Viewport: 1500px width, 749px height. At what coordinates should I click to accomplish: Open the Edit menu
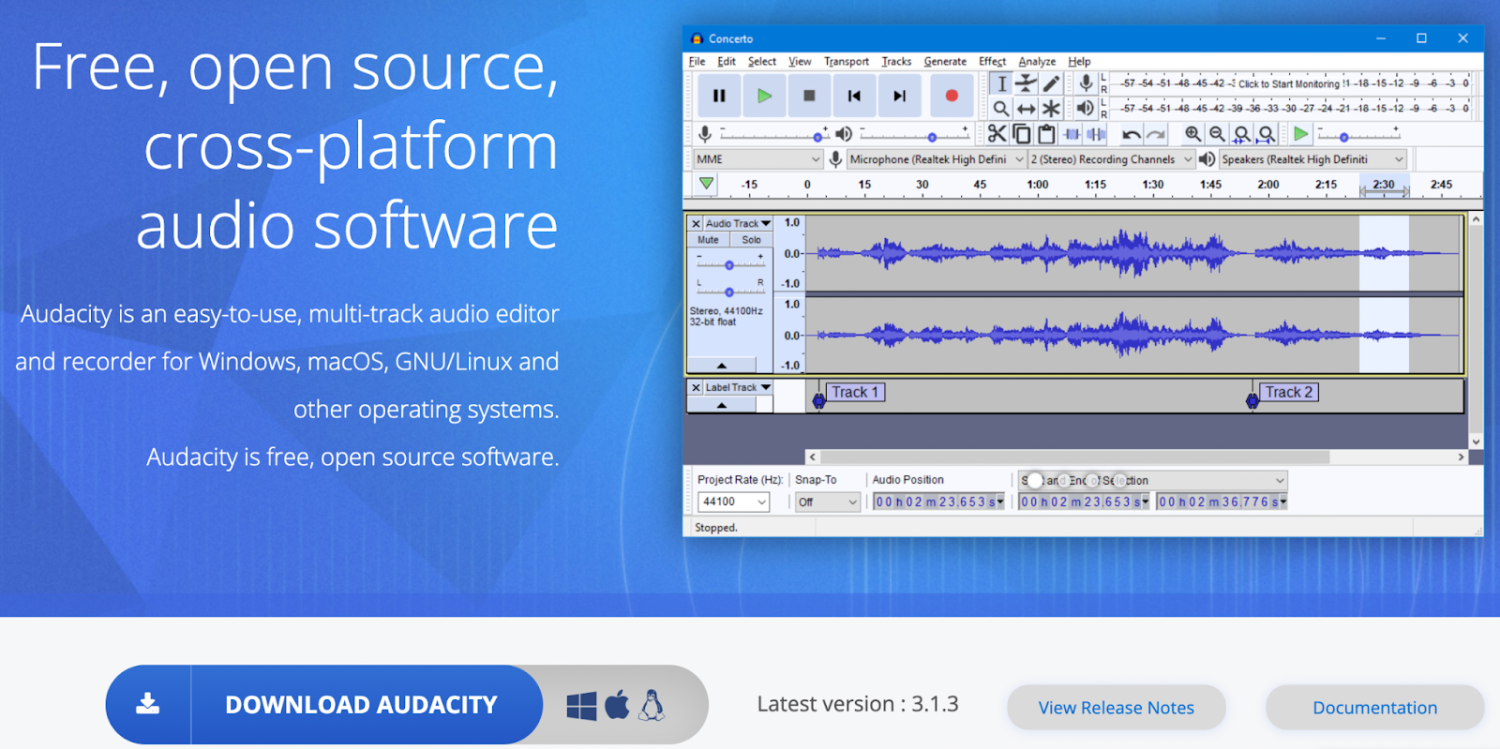point(727,61)
